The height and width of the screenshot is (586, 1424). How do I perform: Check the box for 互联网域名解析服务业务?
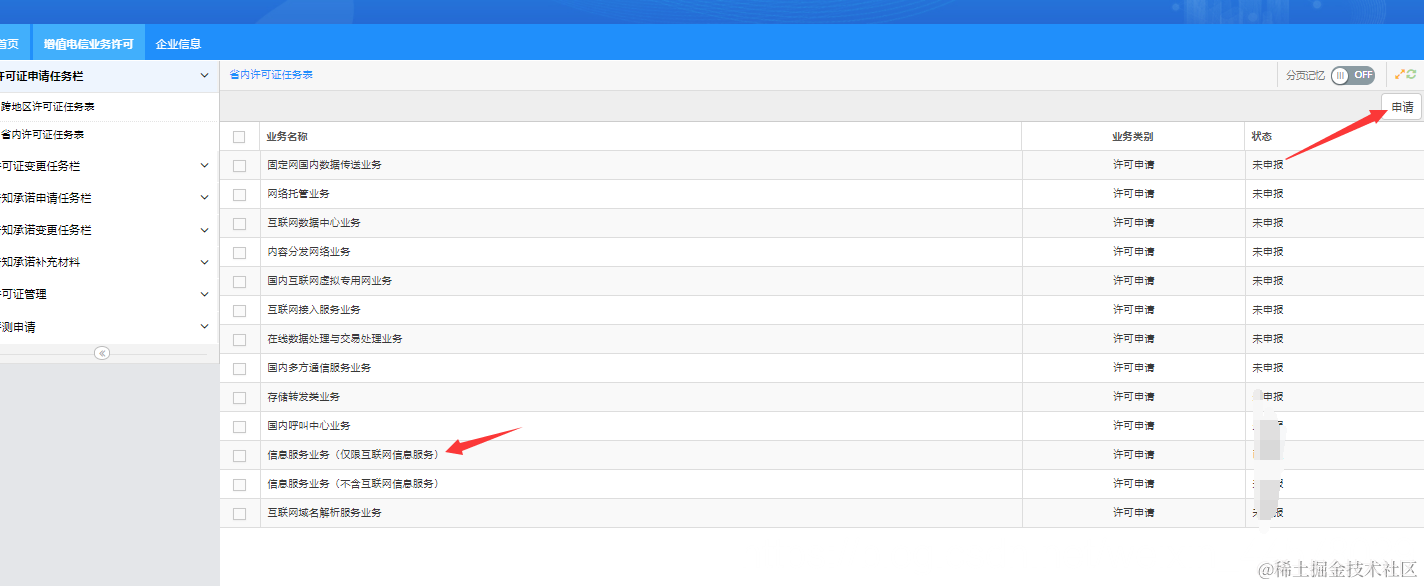[239, 513]
